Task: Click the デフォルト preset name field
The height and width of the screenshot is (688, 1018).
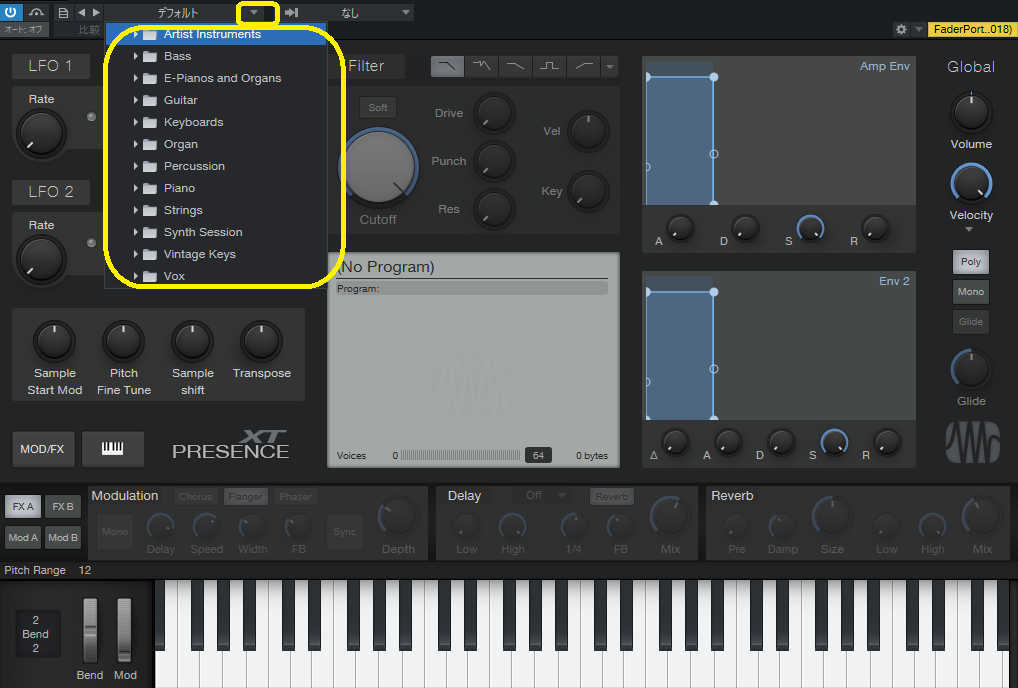Action: point(177,12)
